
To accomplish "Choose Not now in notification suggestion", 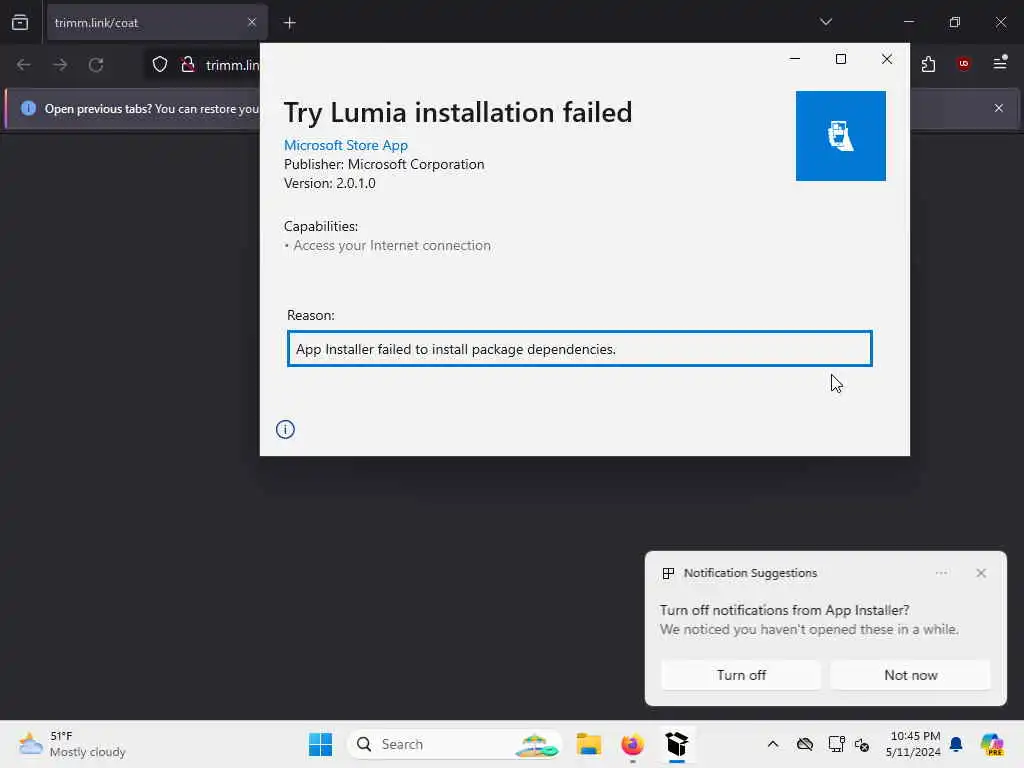I will (910, 675).
